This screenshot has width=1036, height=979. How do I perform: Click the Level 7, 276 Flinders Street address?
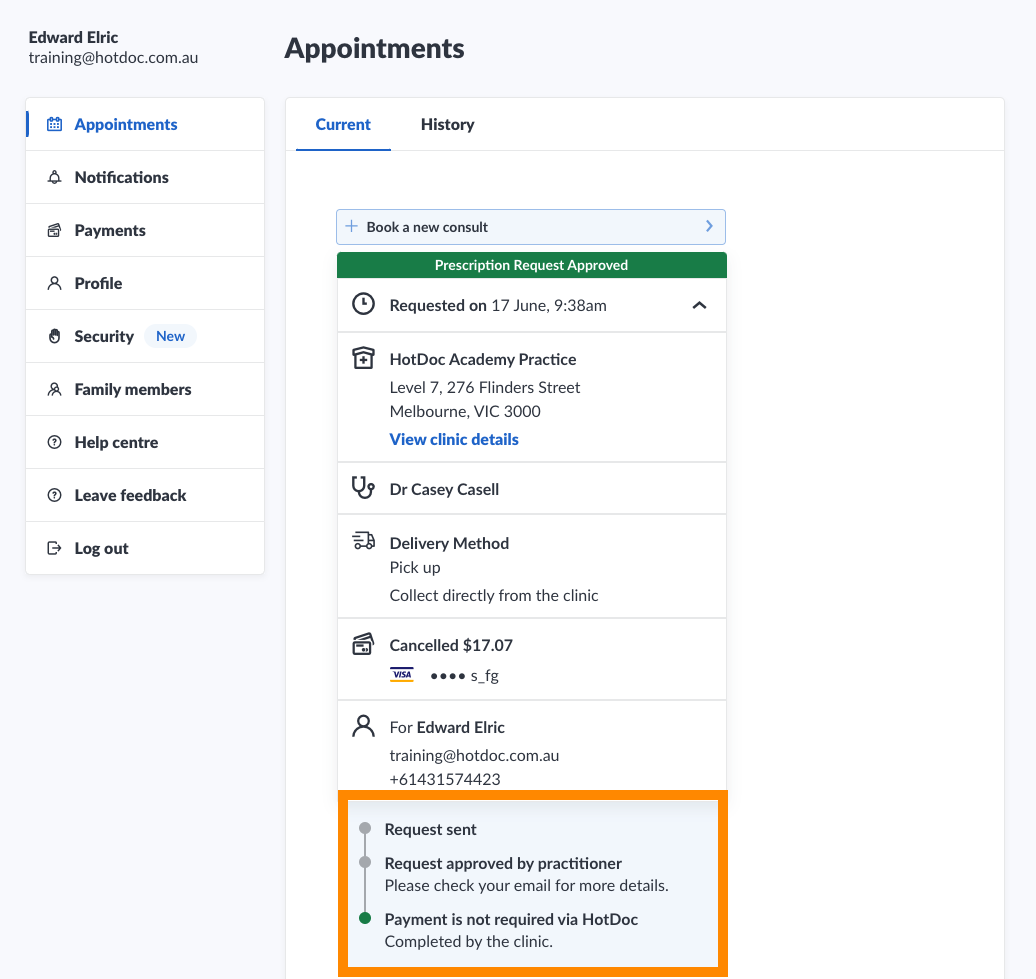[x=485, y=387]
